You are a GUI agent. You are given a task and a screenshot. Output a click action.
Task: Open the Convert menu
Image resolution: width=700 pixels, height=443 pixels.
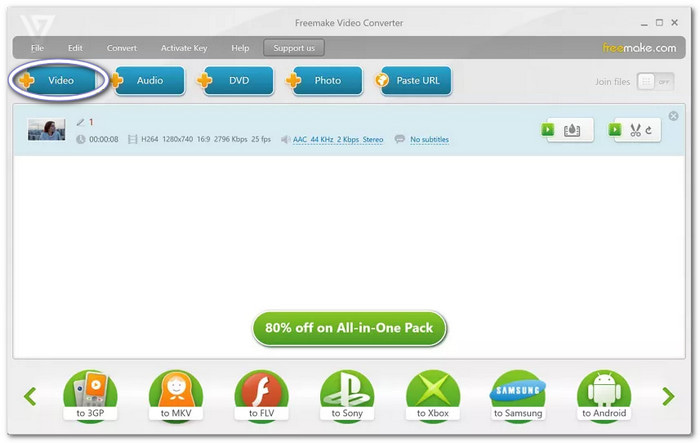point(121,48)
